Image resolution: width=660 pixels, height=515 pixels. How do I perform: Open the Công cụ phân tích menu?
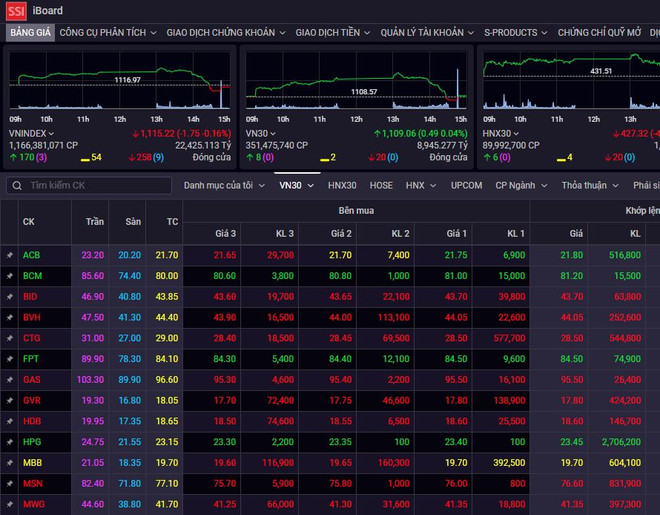107,33
